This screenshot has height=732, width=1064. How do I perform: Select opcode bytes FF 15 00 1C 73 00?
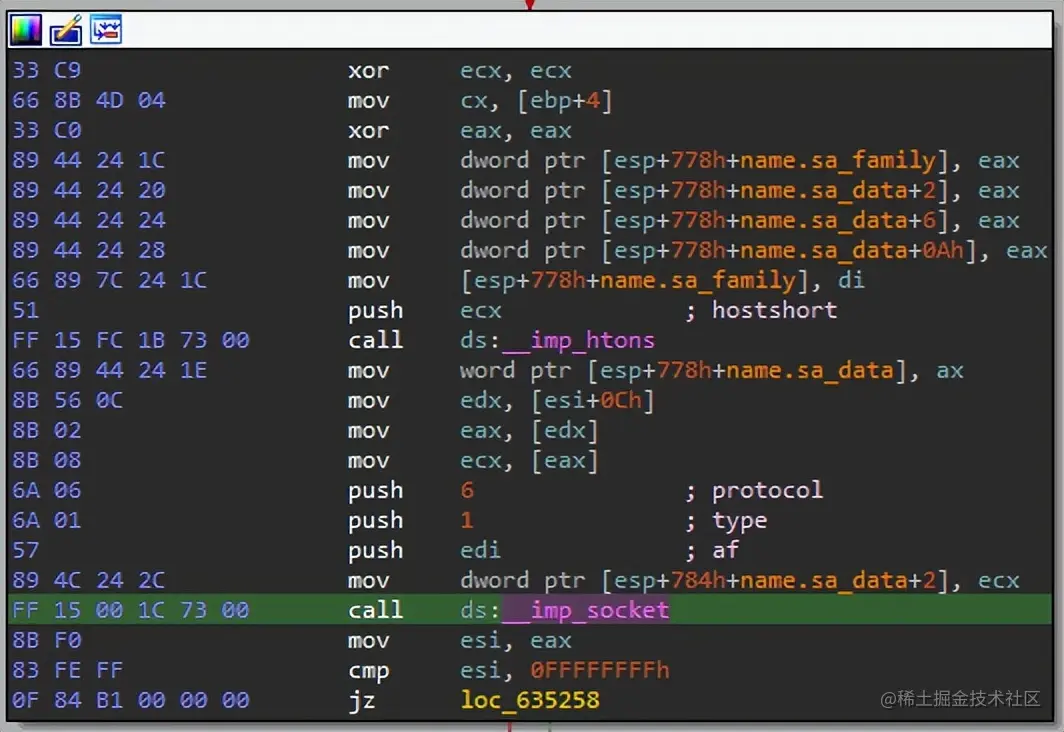coord(131,609)
